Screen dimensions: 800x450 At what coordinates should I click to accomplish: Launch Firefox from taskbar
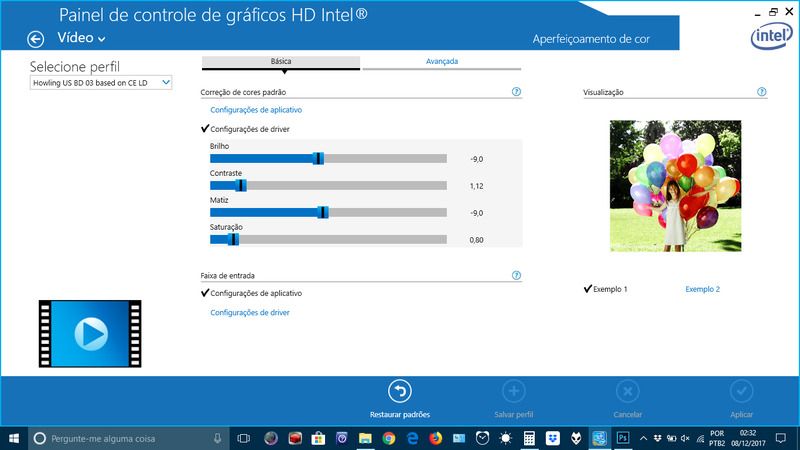point(436,438)
